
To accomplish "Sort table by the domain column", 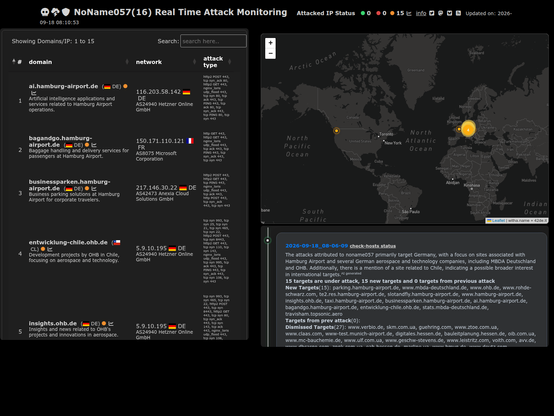I will (78, 62).
